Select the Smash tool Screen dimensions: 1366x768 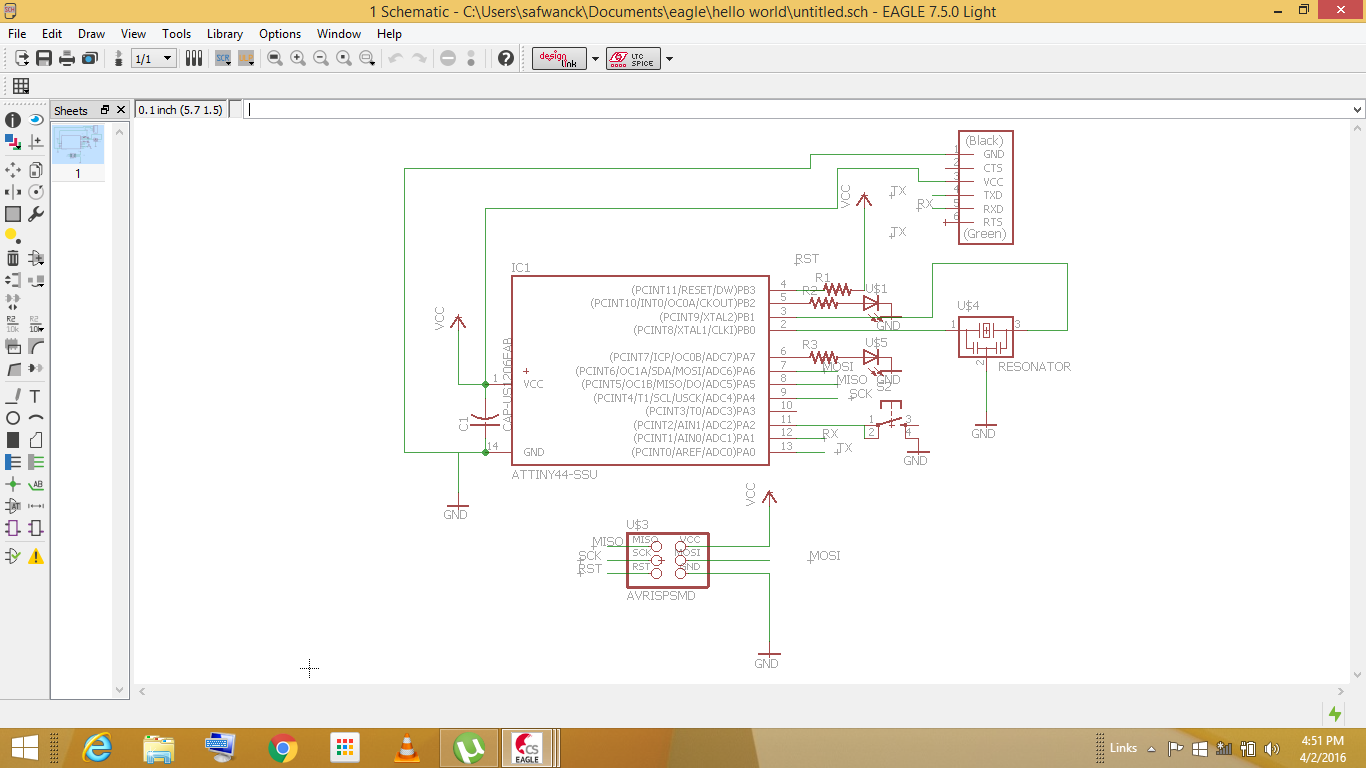click(13, 346)
